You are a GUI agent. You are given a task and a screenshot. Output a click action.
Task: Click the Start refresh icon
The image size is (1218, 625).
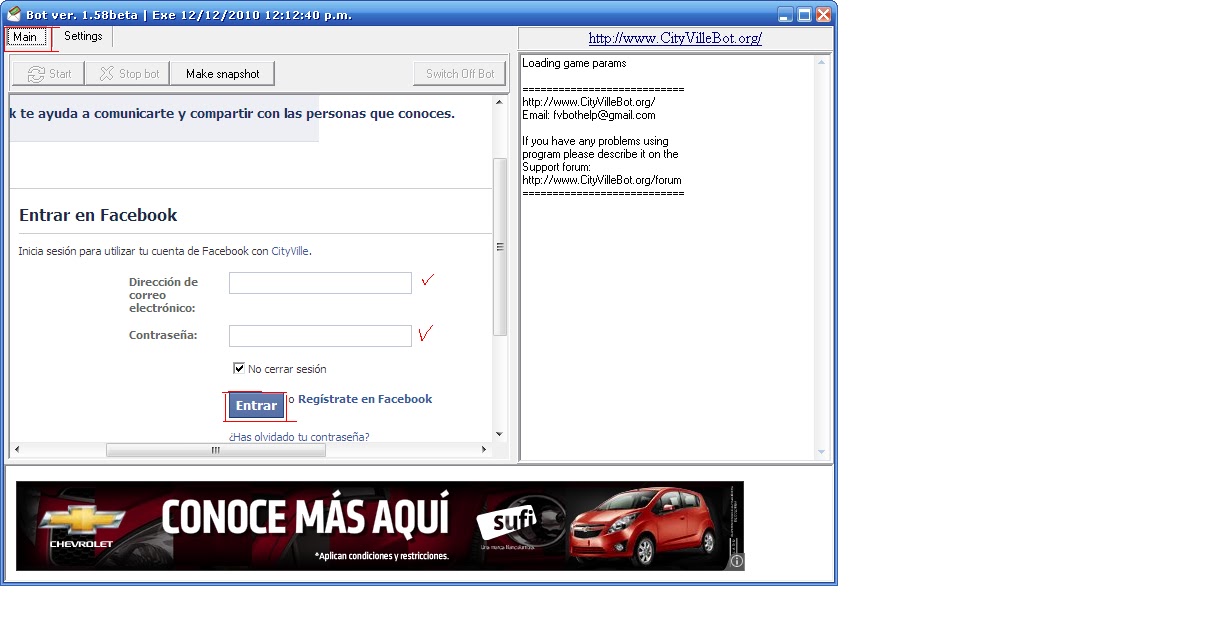[x=36, y=74]
